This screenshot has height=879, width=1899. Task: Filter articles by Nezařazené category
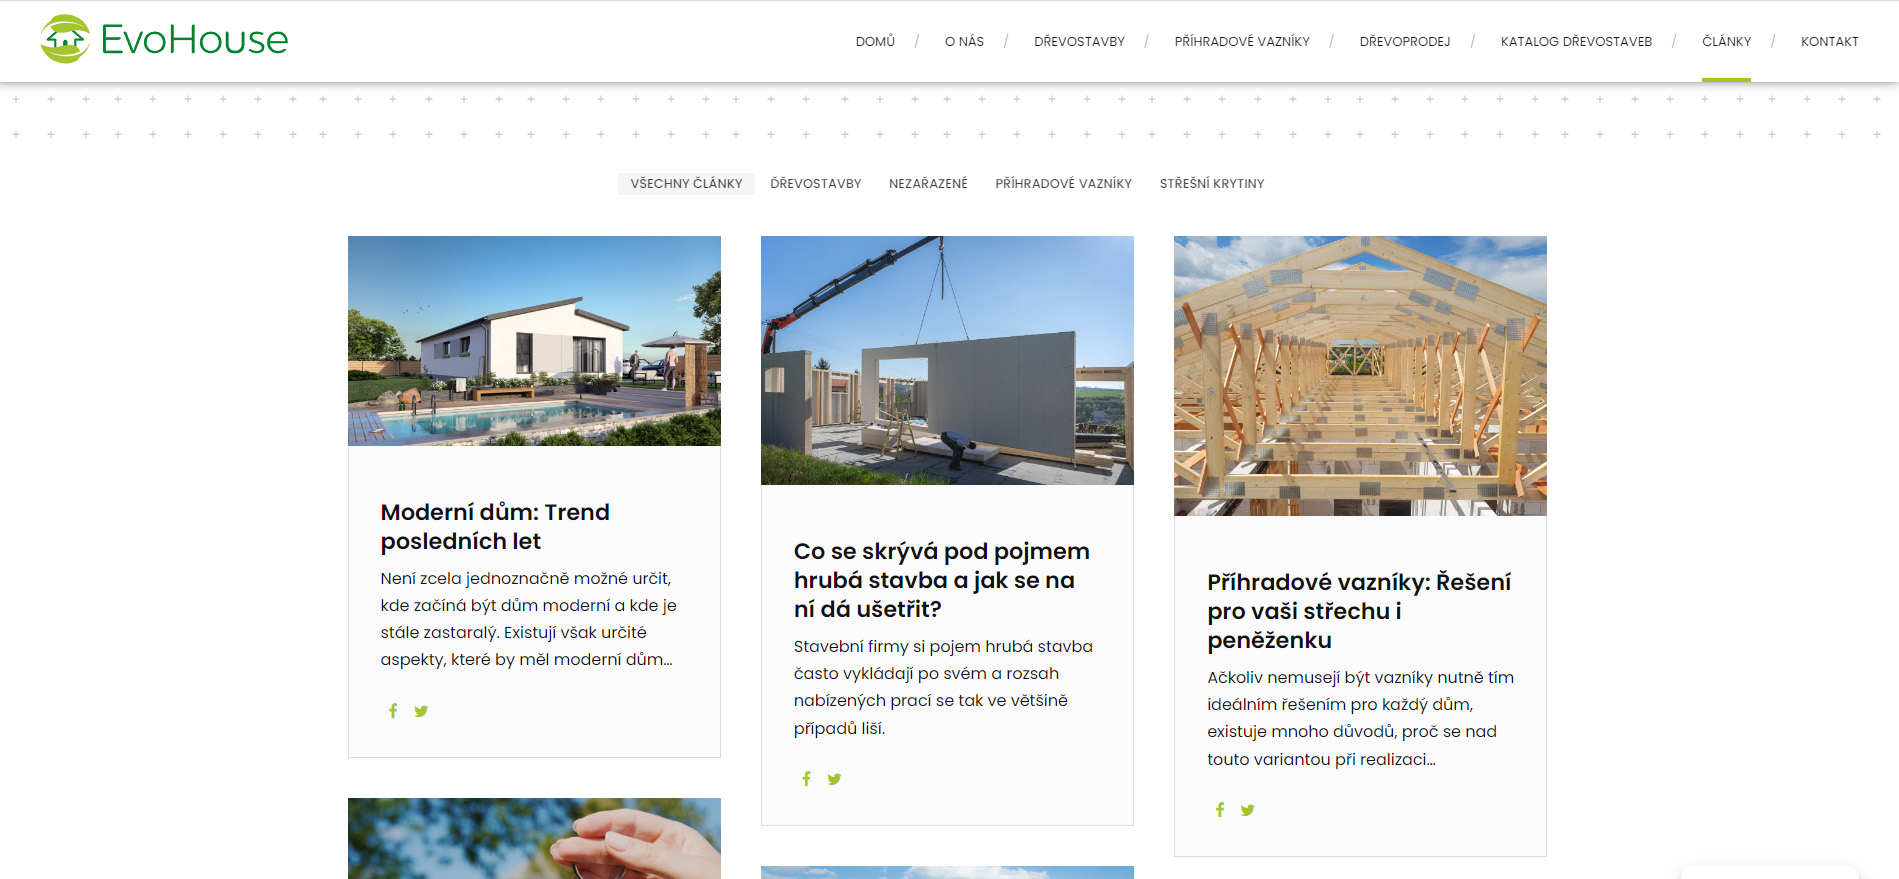[928, 184]
